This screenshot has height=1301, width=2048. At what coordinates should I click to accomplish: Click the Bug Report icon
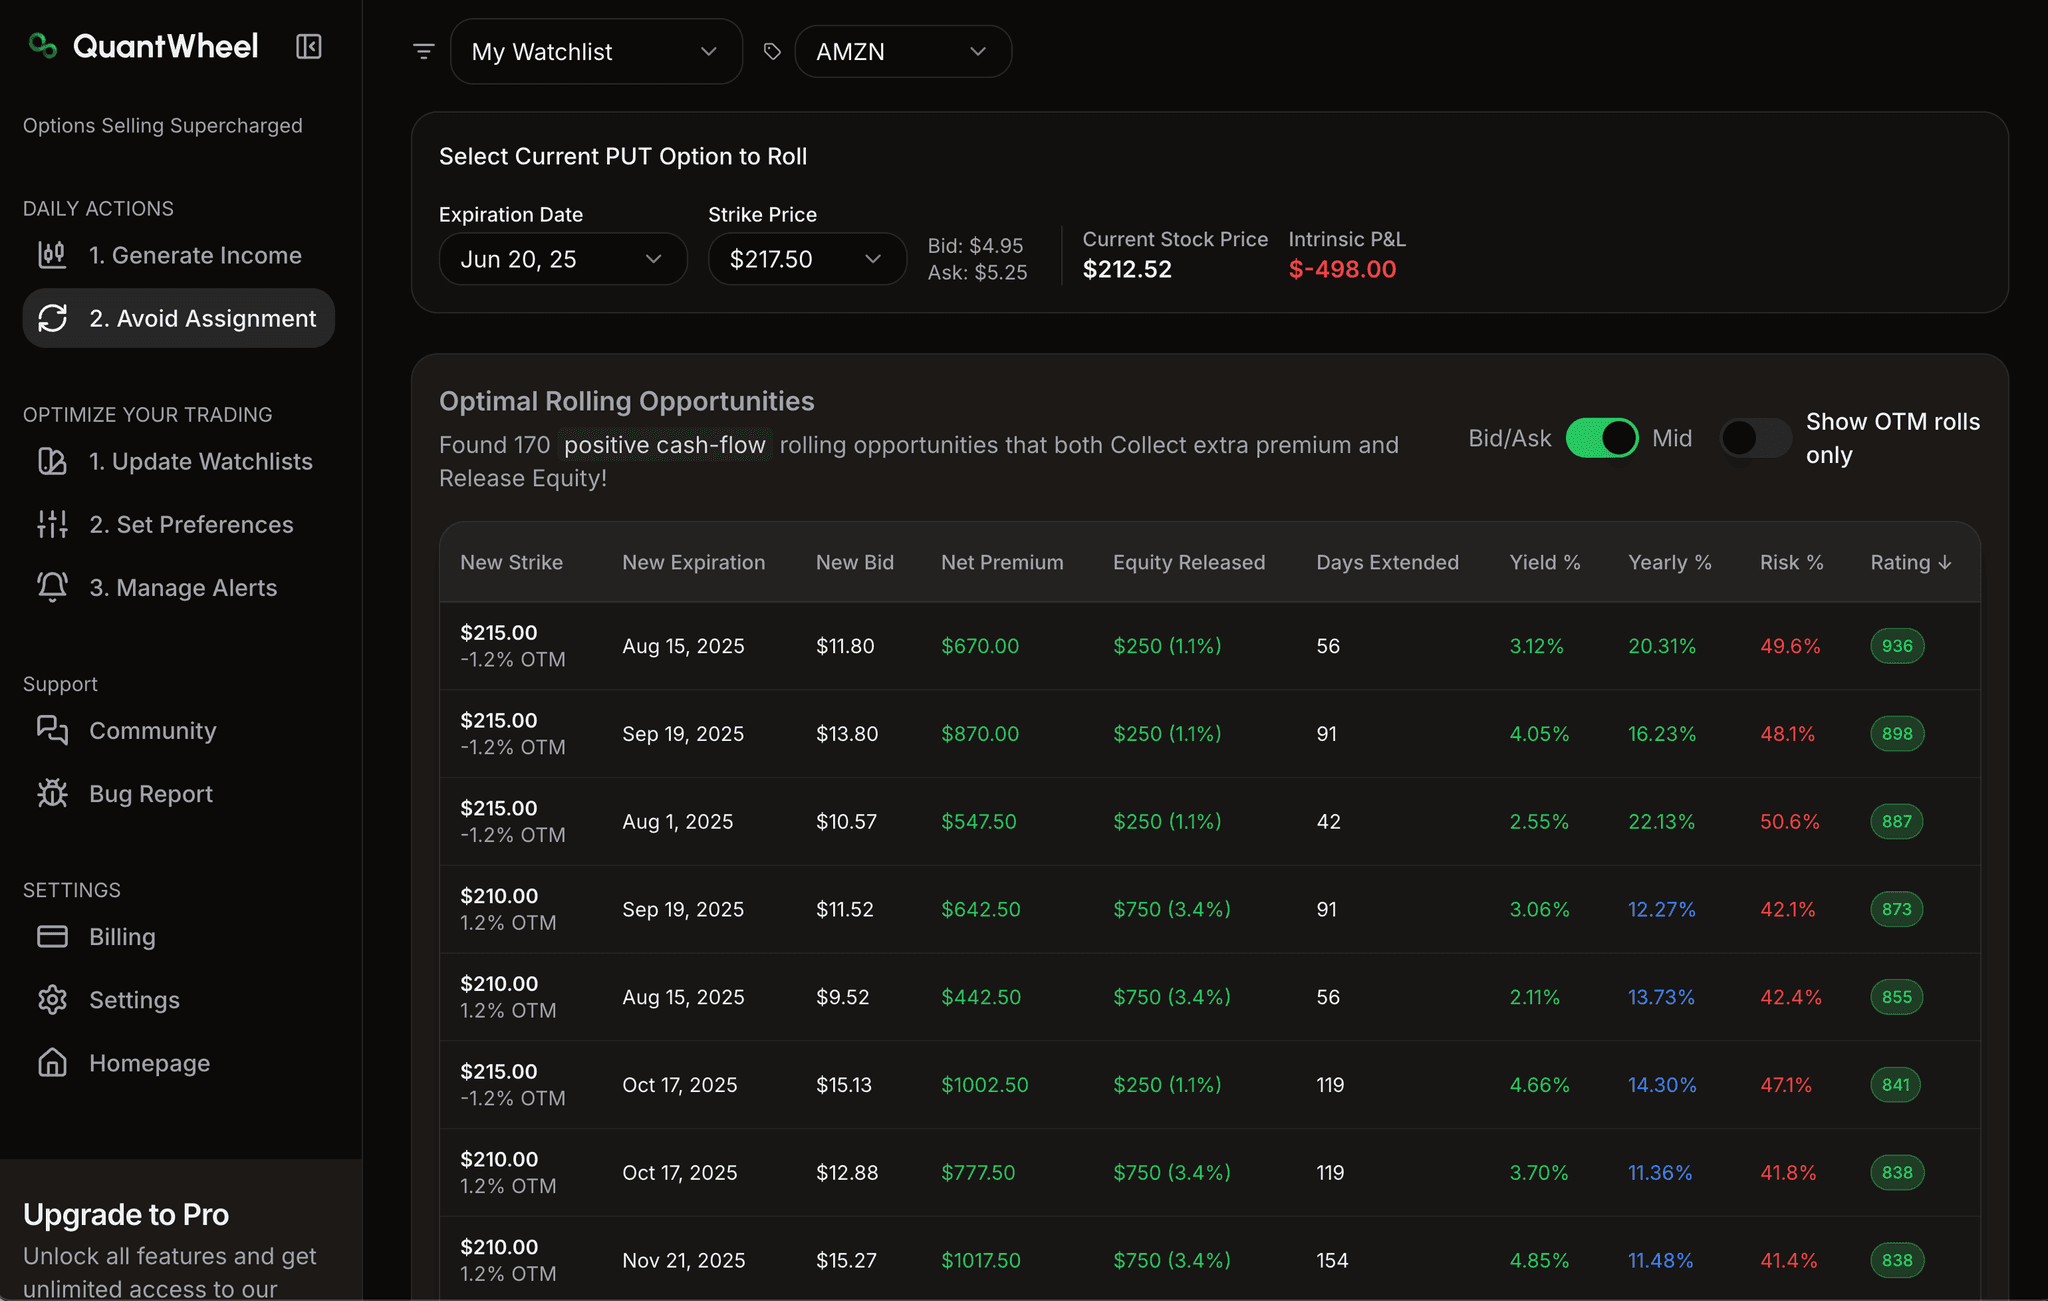click(x=51, y=793)
